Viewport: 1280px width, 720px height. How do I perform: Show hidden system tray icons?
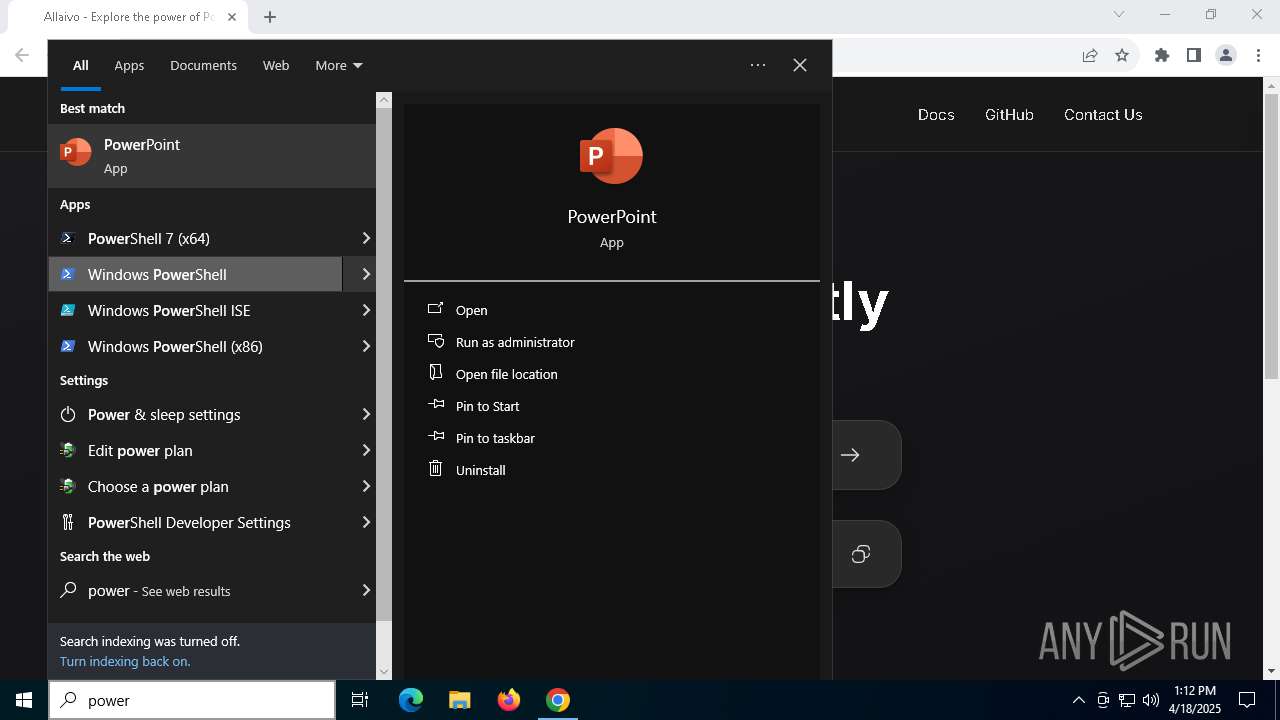[1078, 700]
